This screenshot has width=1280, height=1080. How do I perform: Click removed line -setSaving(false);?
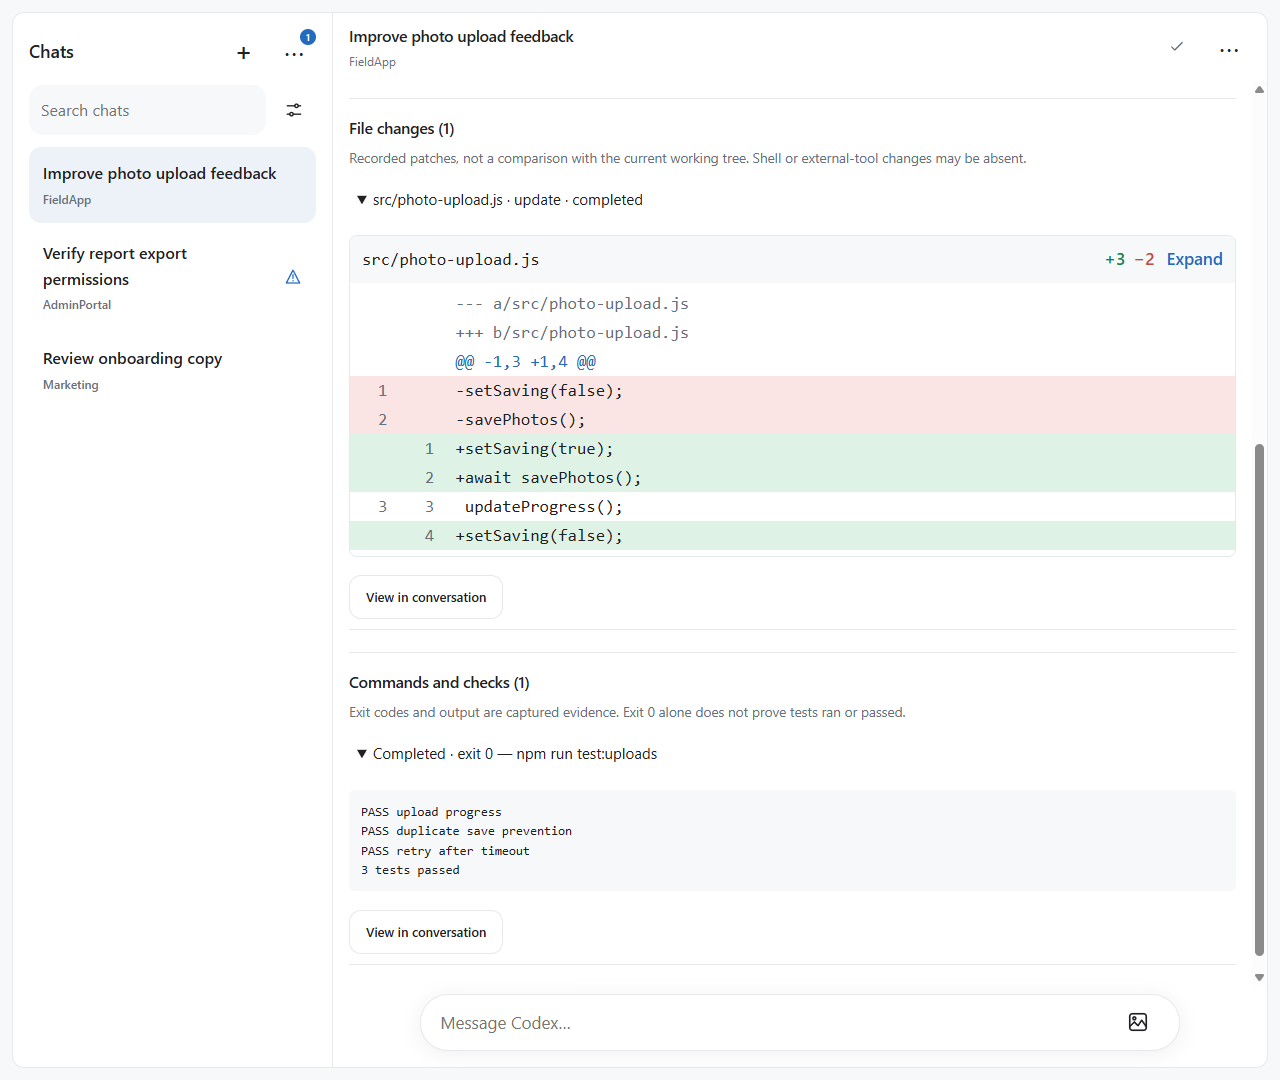click(x=792, y=391)
